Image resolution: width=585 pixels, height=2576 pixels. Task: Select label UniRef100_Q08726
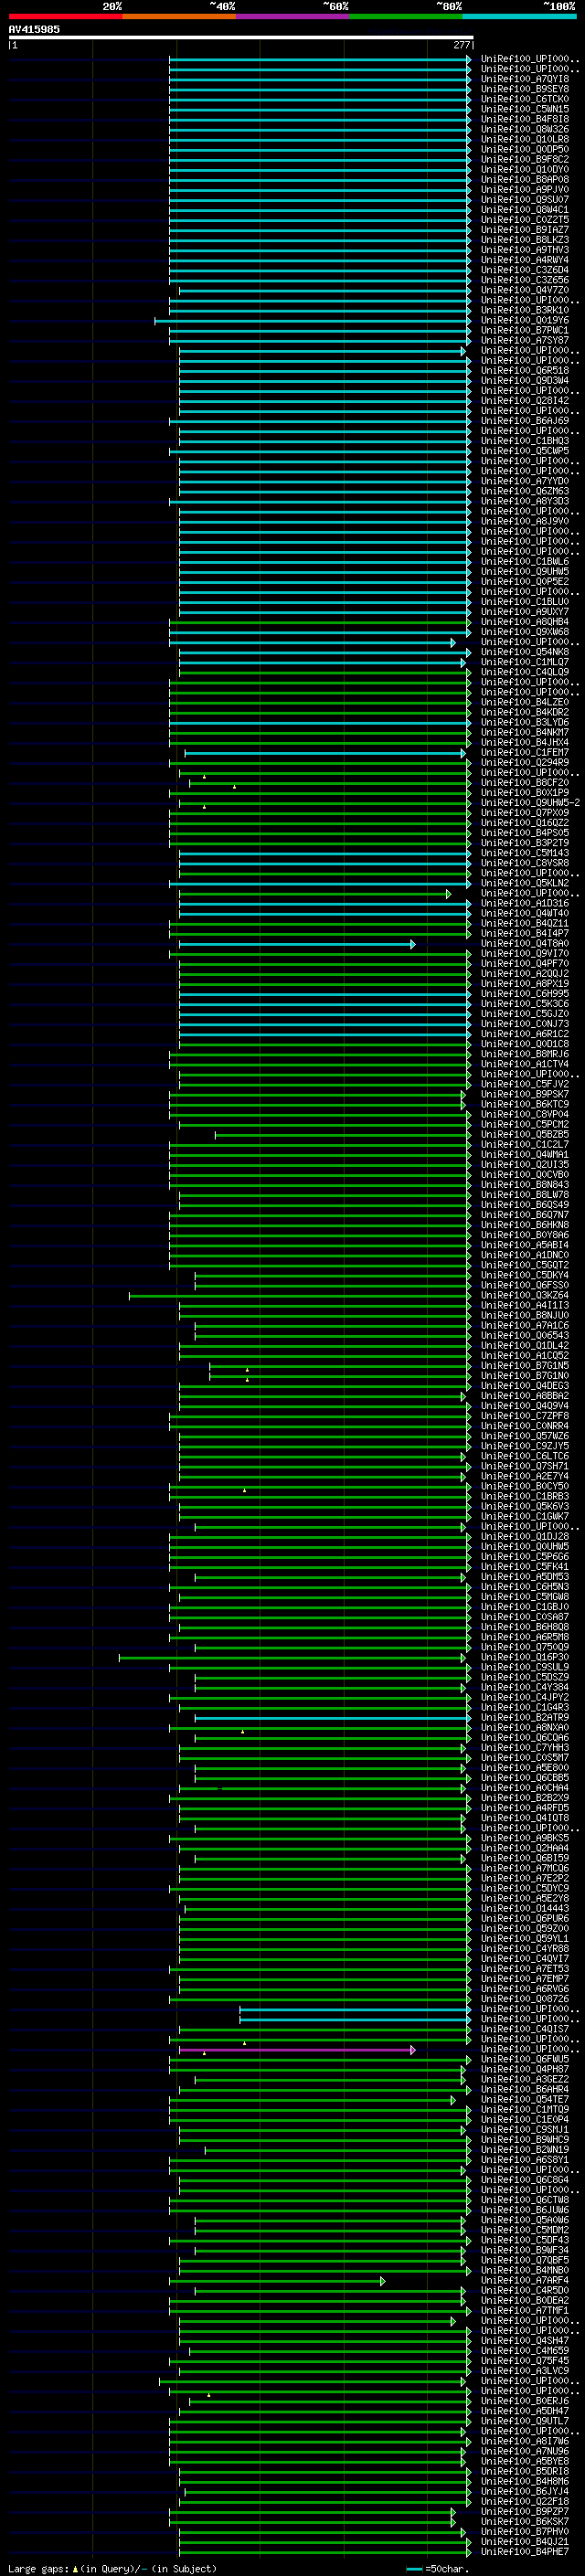click(x=525, y=2000)
